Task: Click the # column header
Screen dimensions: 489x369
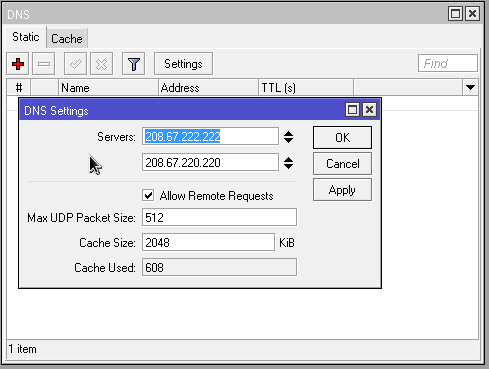Action: pyautogui.click(x=19, y=88)
